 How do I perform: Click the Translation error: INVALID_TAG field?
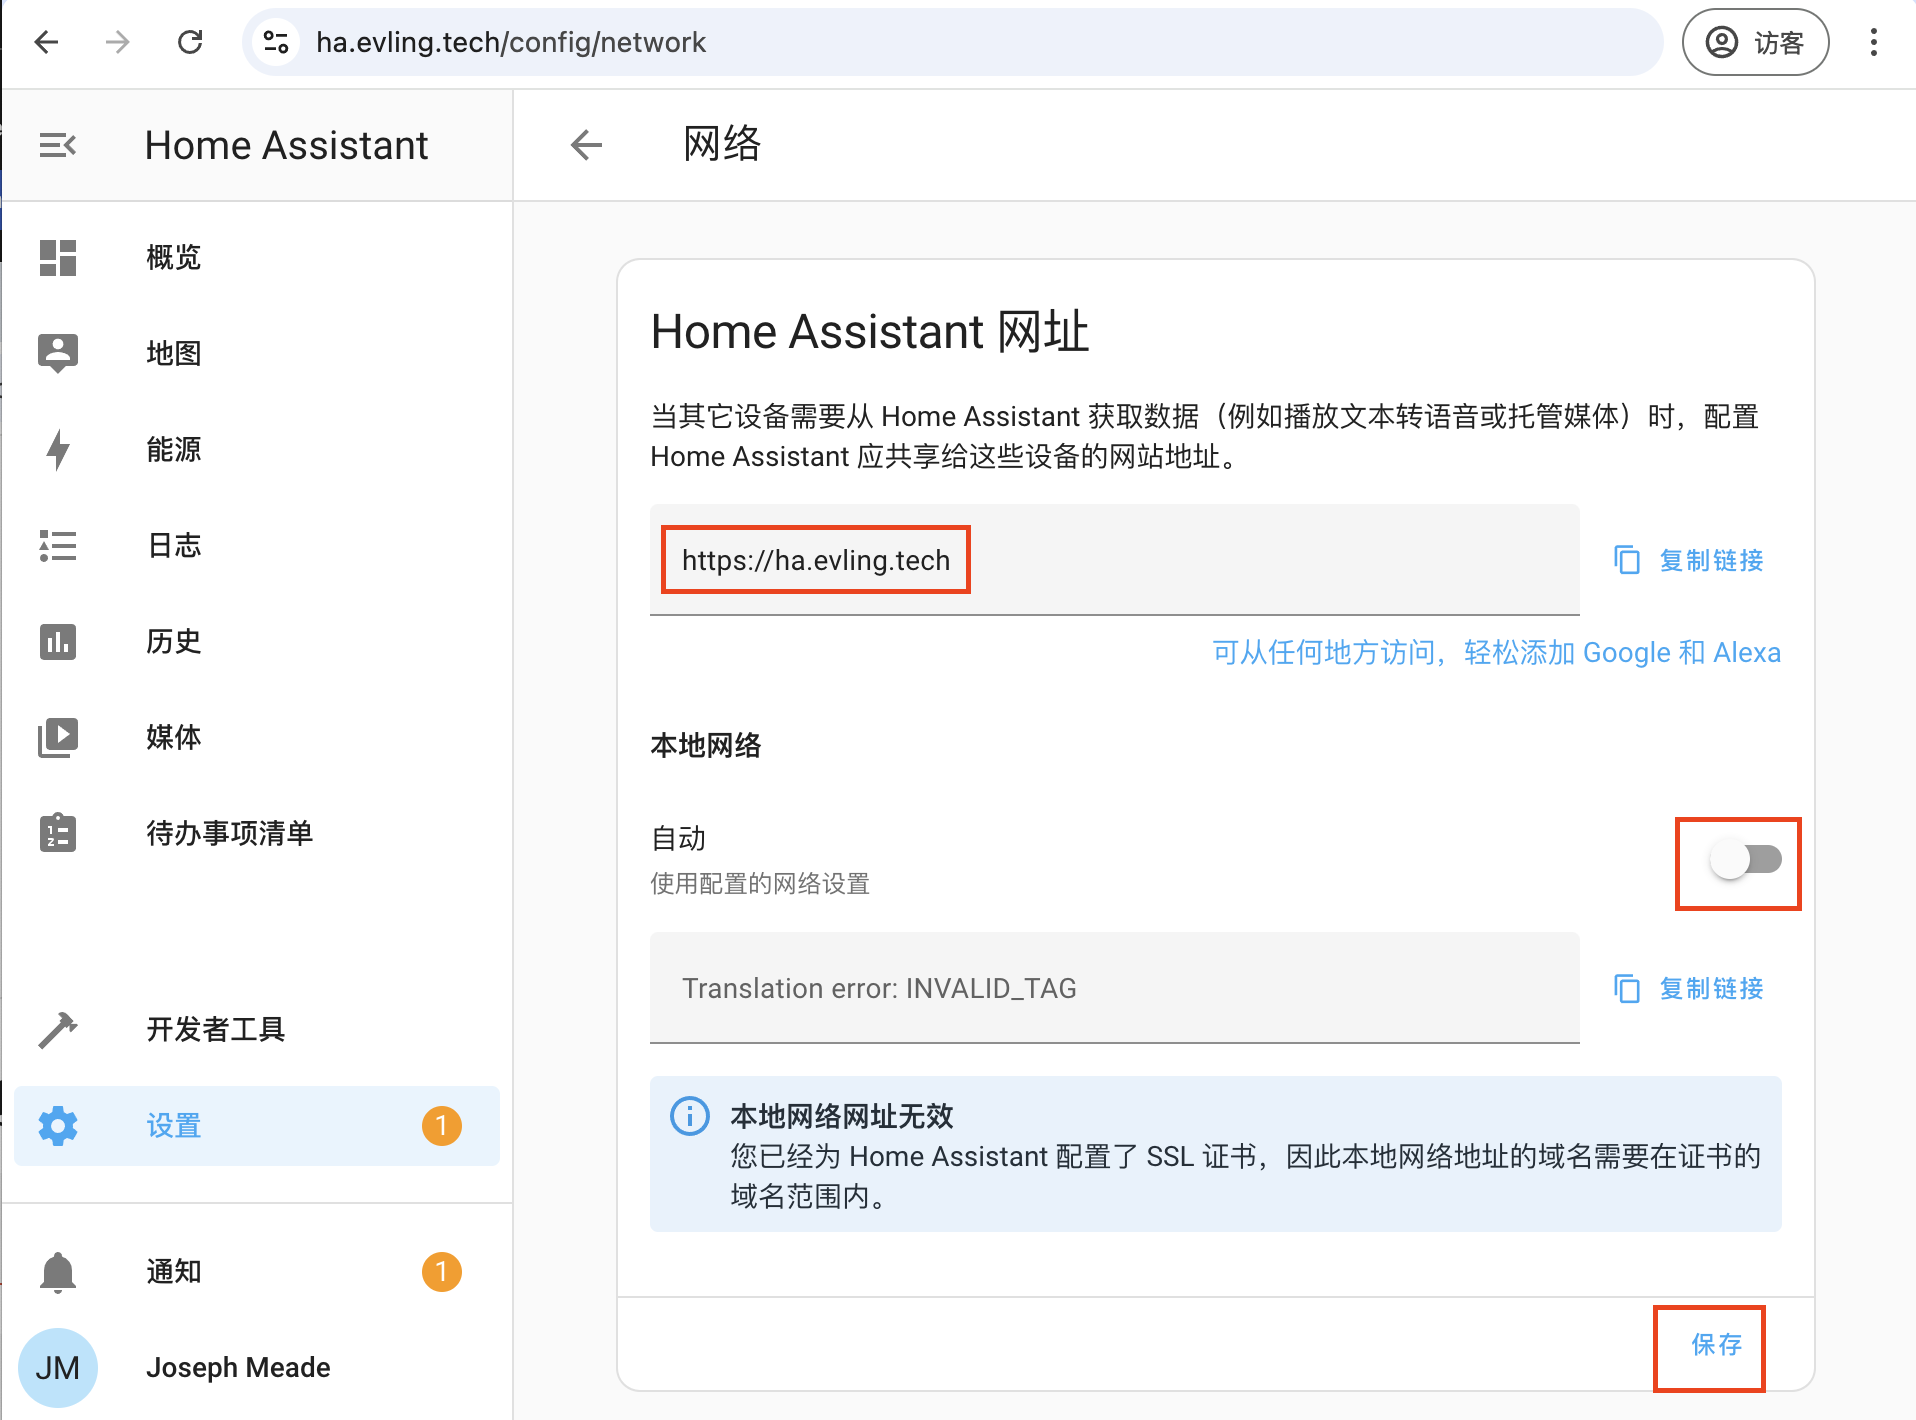point(1114,988)
